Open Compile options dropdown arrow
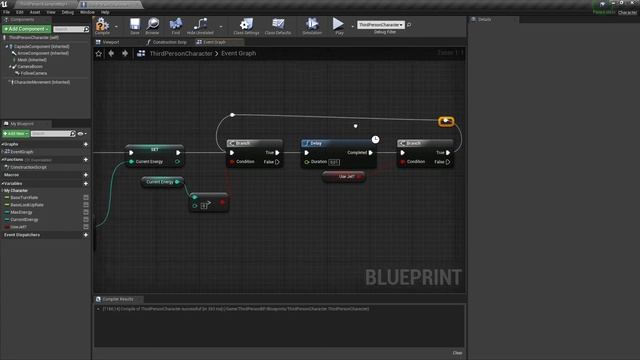Image resolution: width=640 pixels, height=360 pixels. [x=116, y=27]
